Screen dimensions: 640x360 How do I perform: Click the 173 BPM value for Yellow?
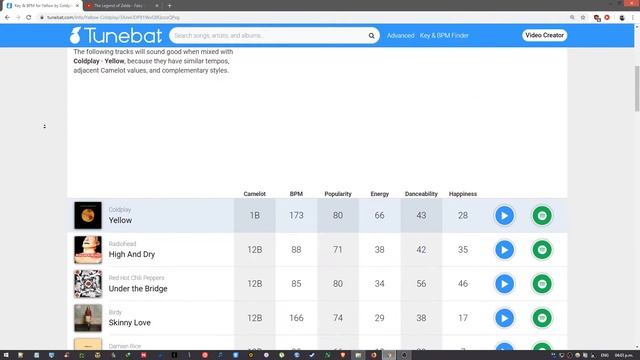[x=296, y=216]
